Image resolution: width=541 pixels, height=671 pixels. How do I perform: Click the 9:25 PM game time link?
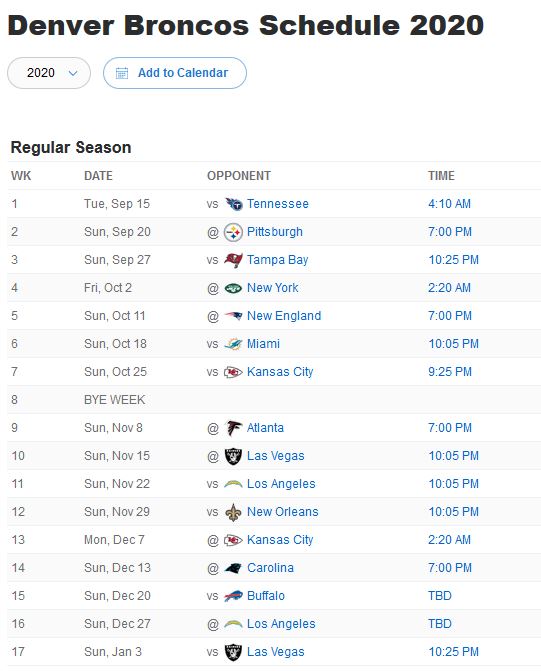coord(449,372)
